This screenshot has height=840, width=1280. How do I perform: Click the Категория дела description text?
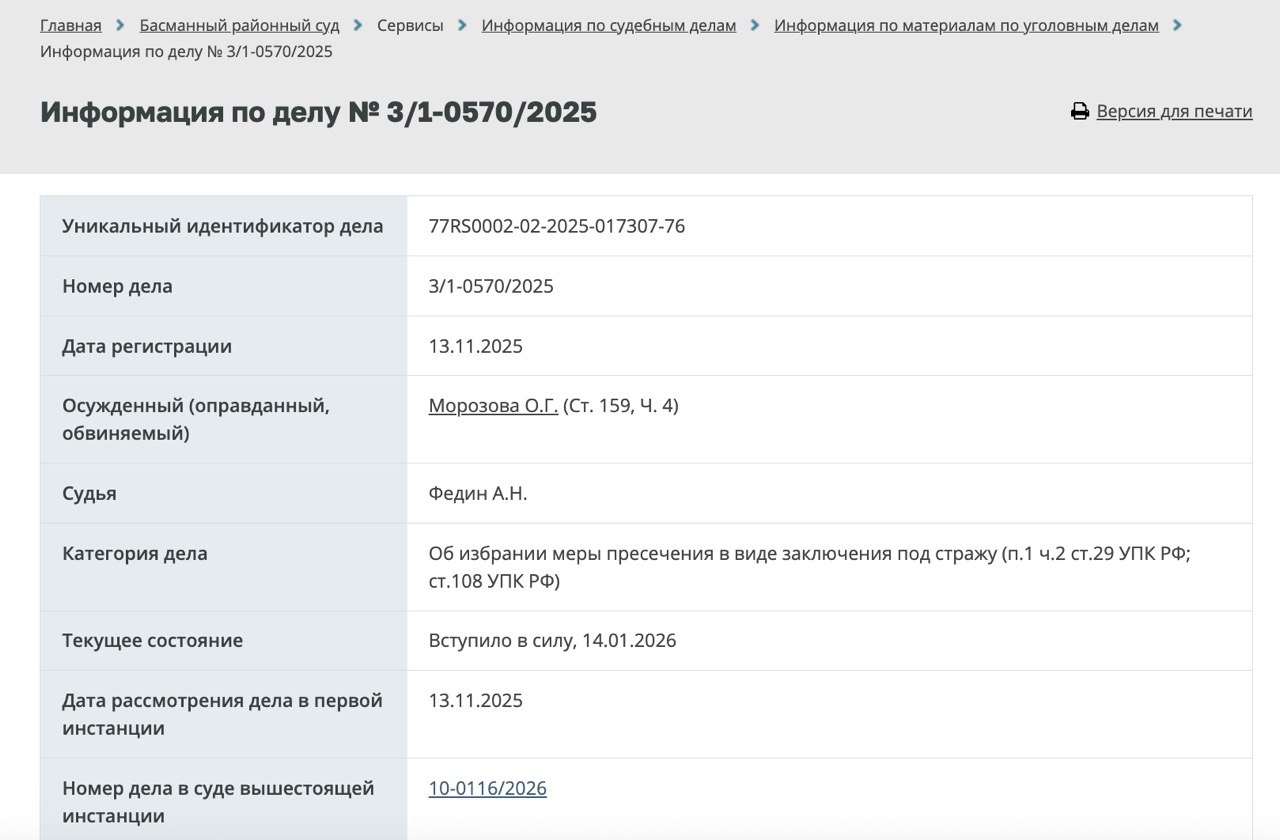pyautogui.click(x=808, y=566)
